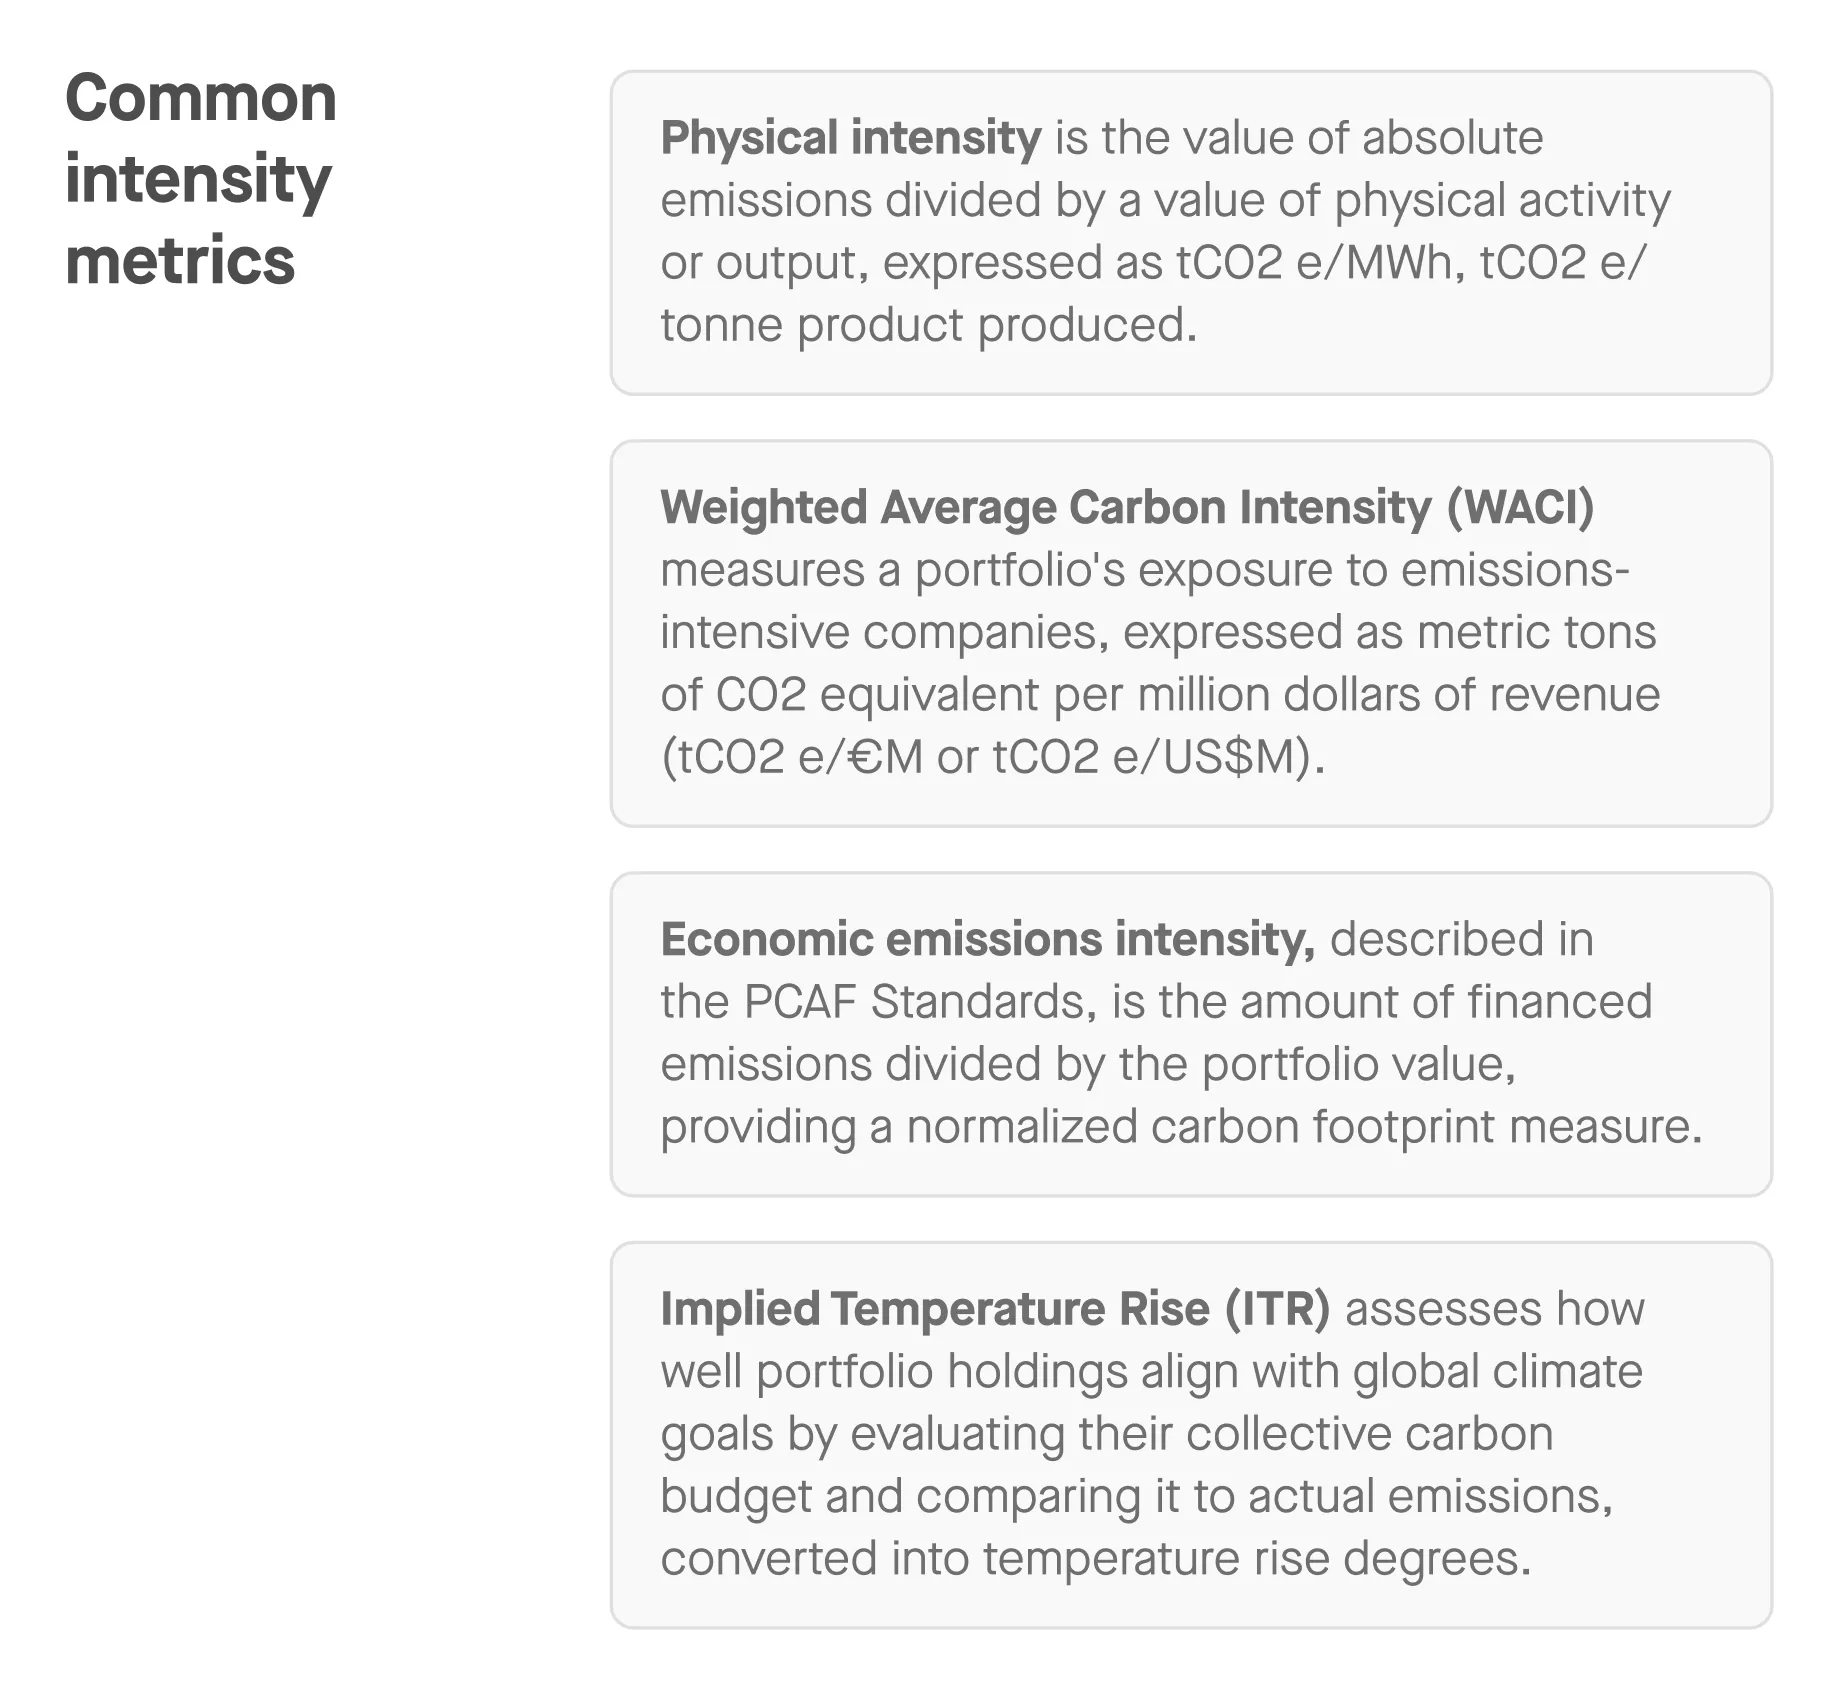Screen dimensions: 1841x1700
Task: Click the "Common intensity metrics" heading
Action: tap(200, 179)
